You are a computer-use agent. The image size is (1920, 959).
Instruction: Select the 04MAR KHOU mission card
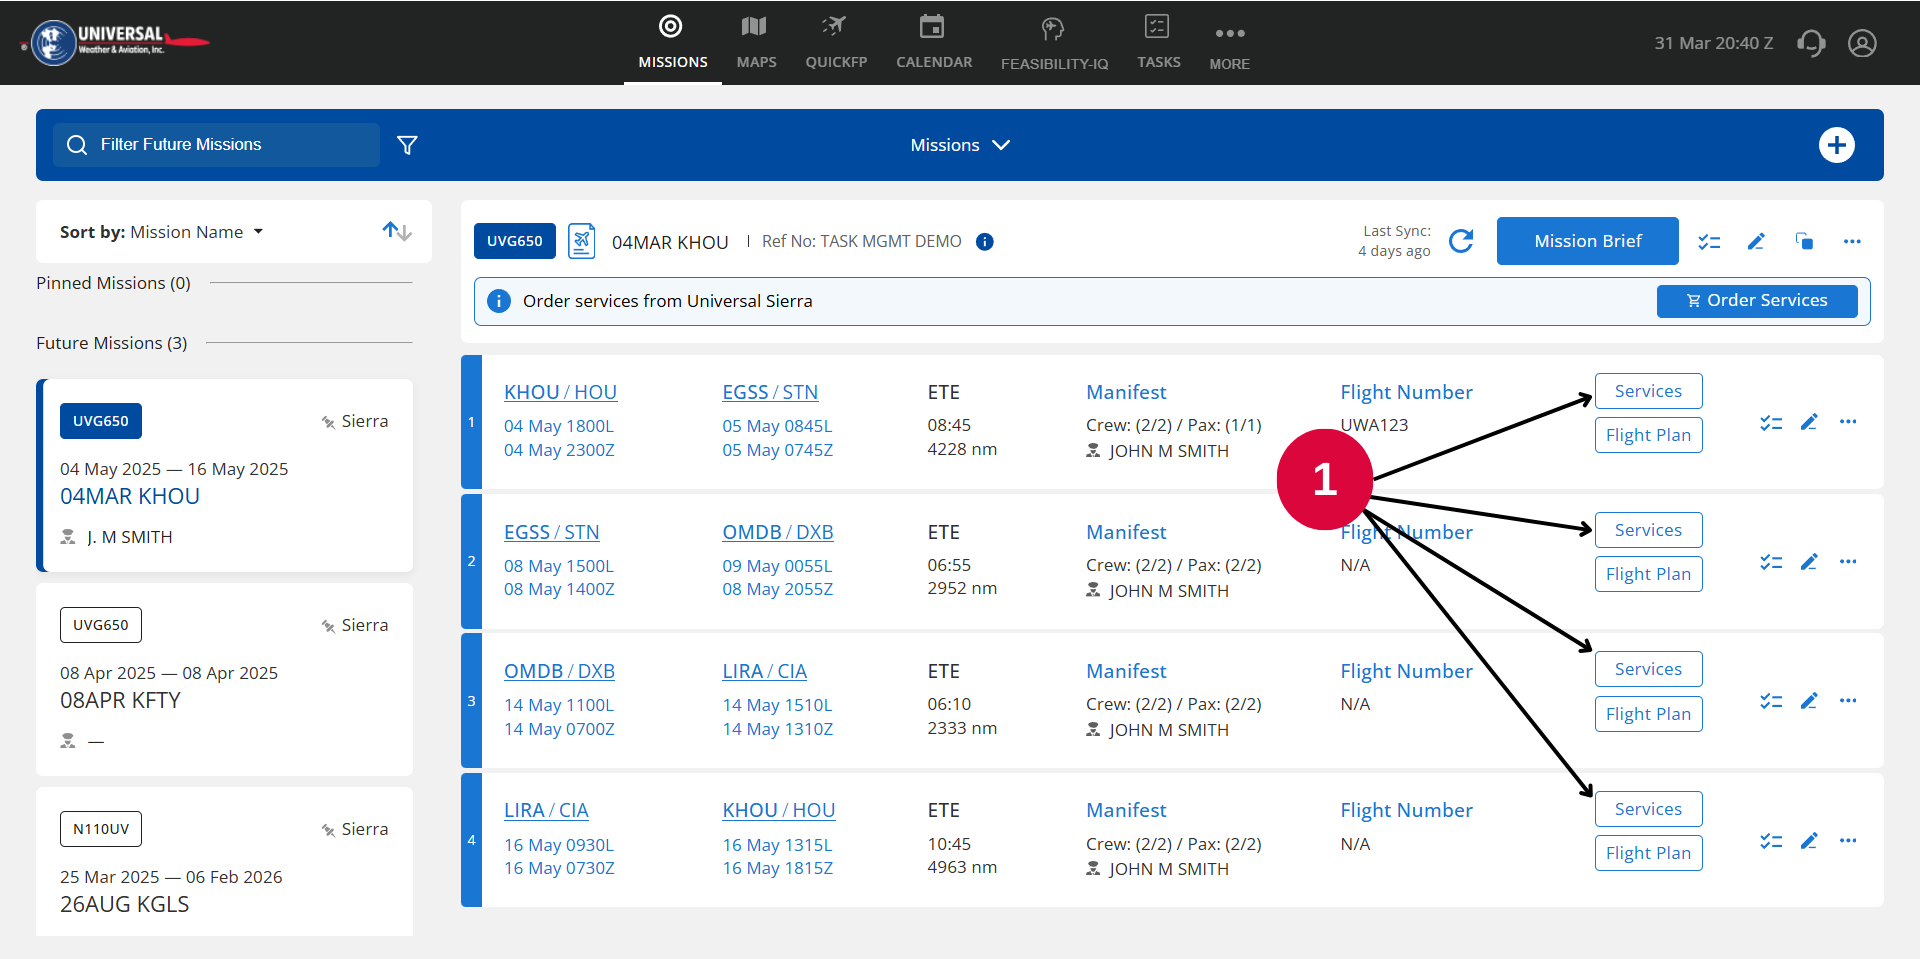click(x=225, y=476)
